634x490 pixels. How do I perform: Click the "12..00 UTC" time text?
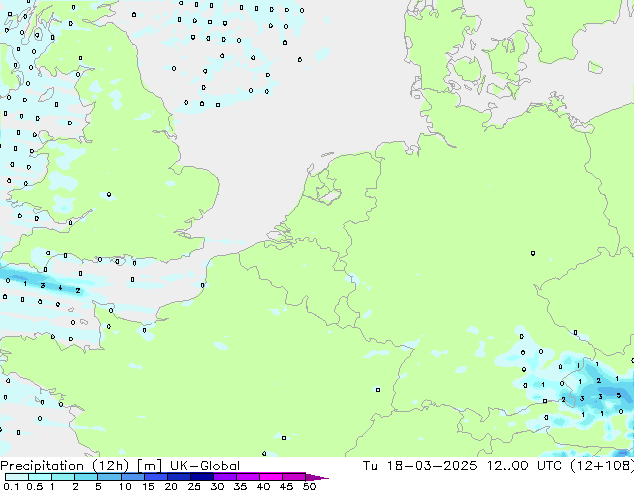524,466
